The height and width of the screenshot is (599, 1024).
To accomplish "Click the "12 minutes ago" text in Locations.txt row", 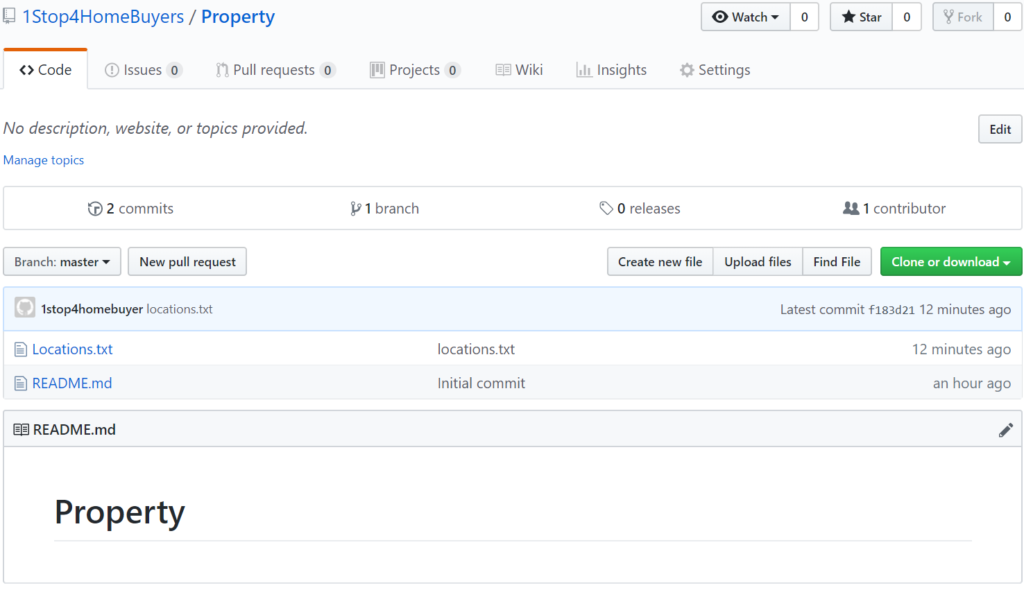I will click(x=961, y=349).
